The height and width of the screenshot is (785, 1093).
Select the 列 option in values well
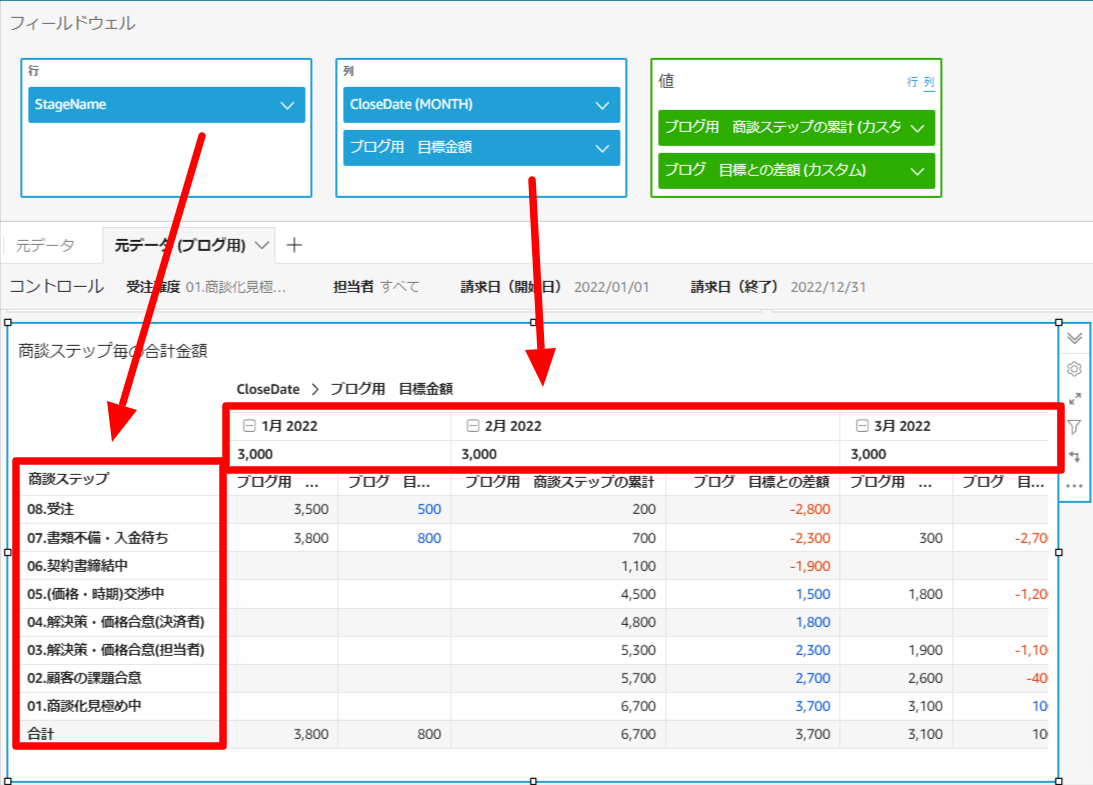(x=929, y=82)
